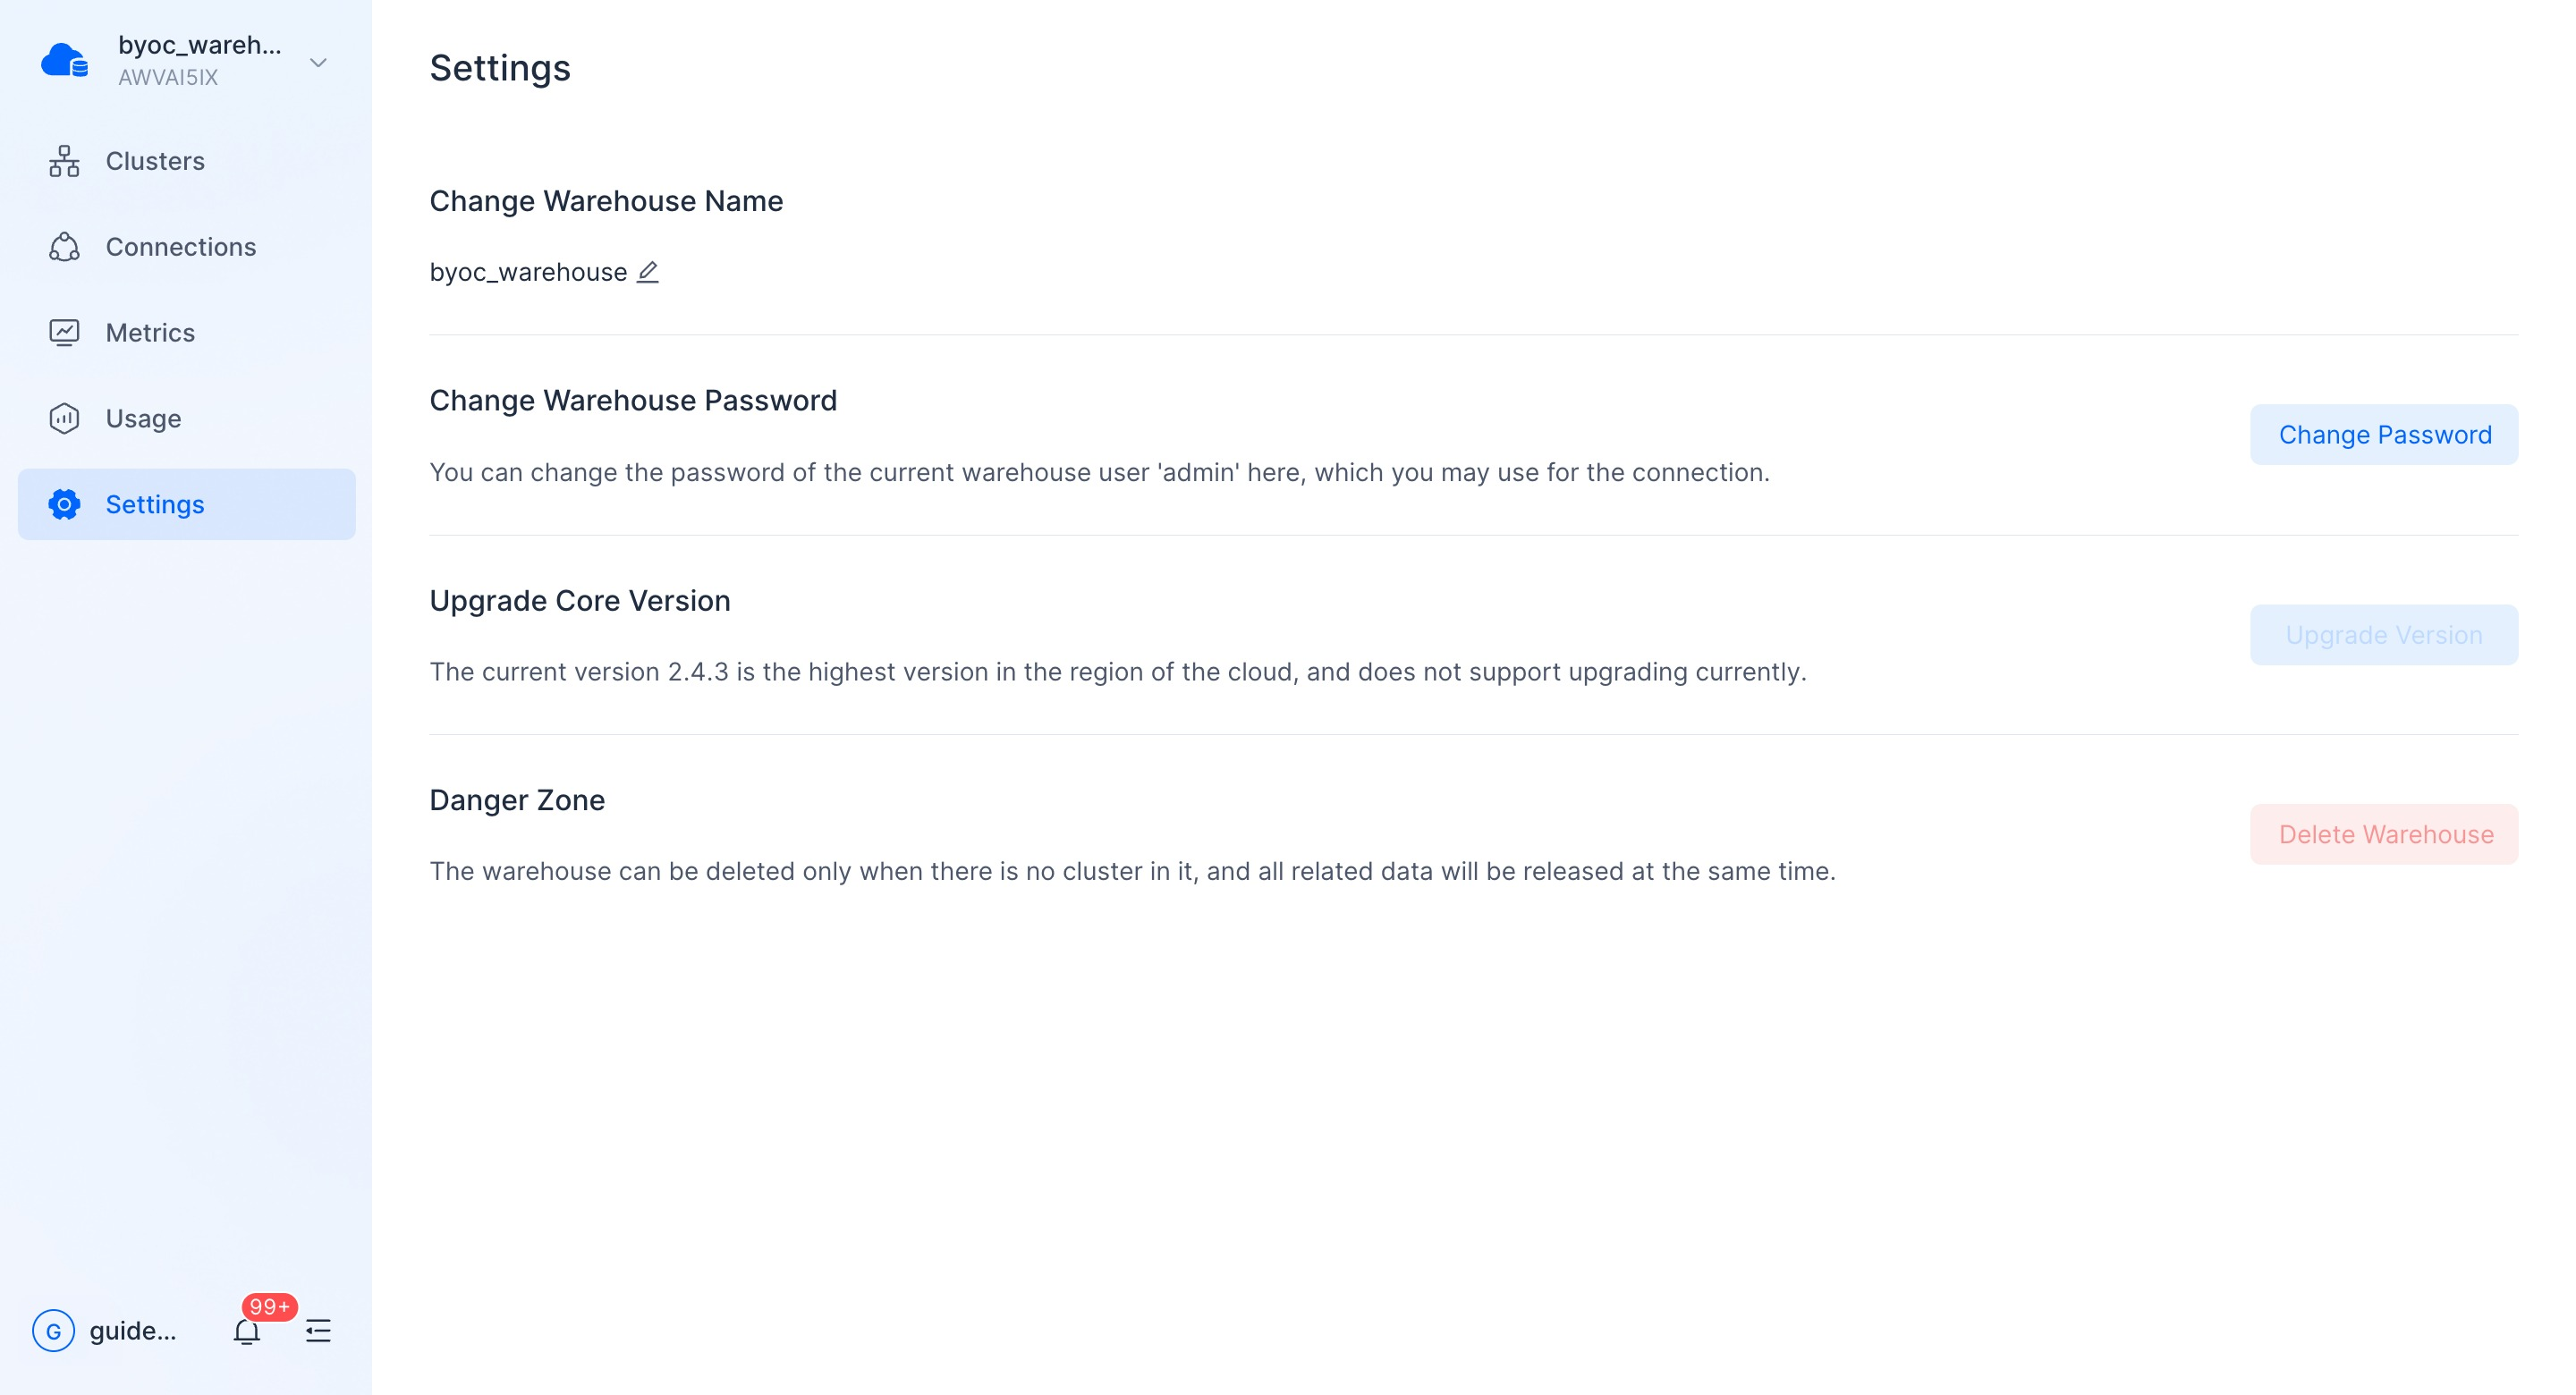
Task: Click the Metrics chart icon
Action: 64,333
